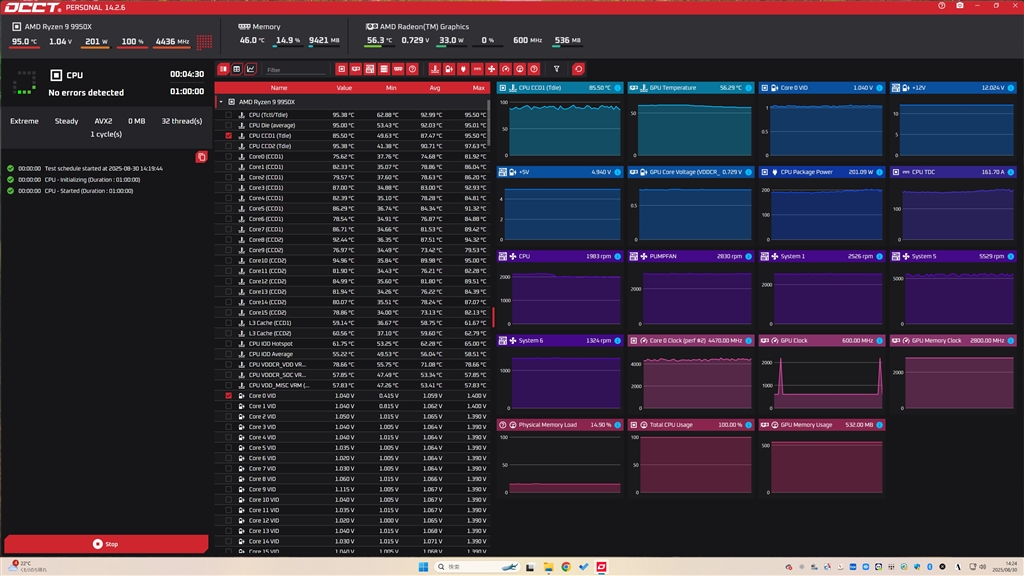
Task: Click panel icon on CPU TDC graph header
Action: [x=896, y=172]
